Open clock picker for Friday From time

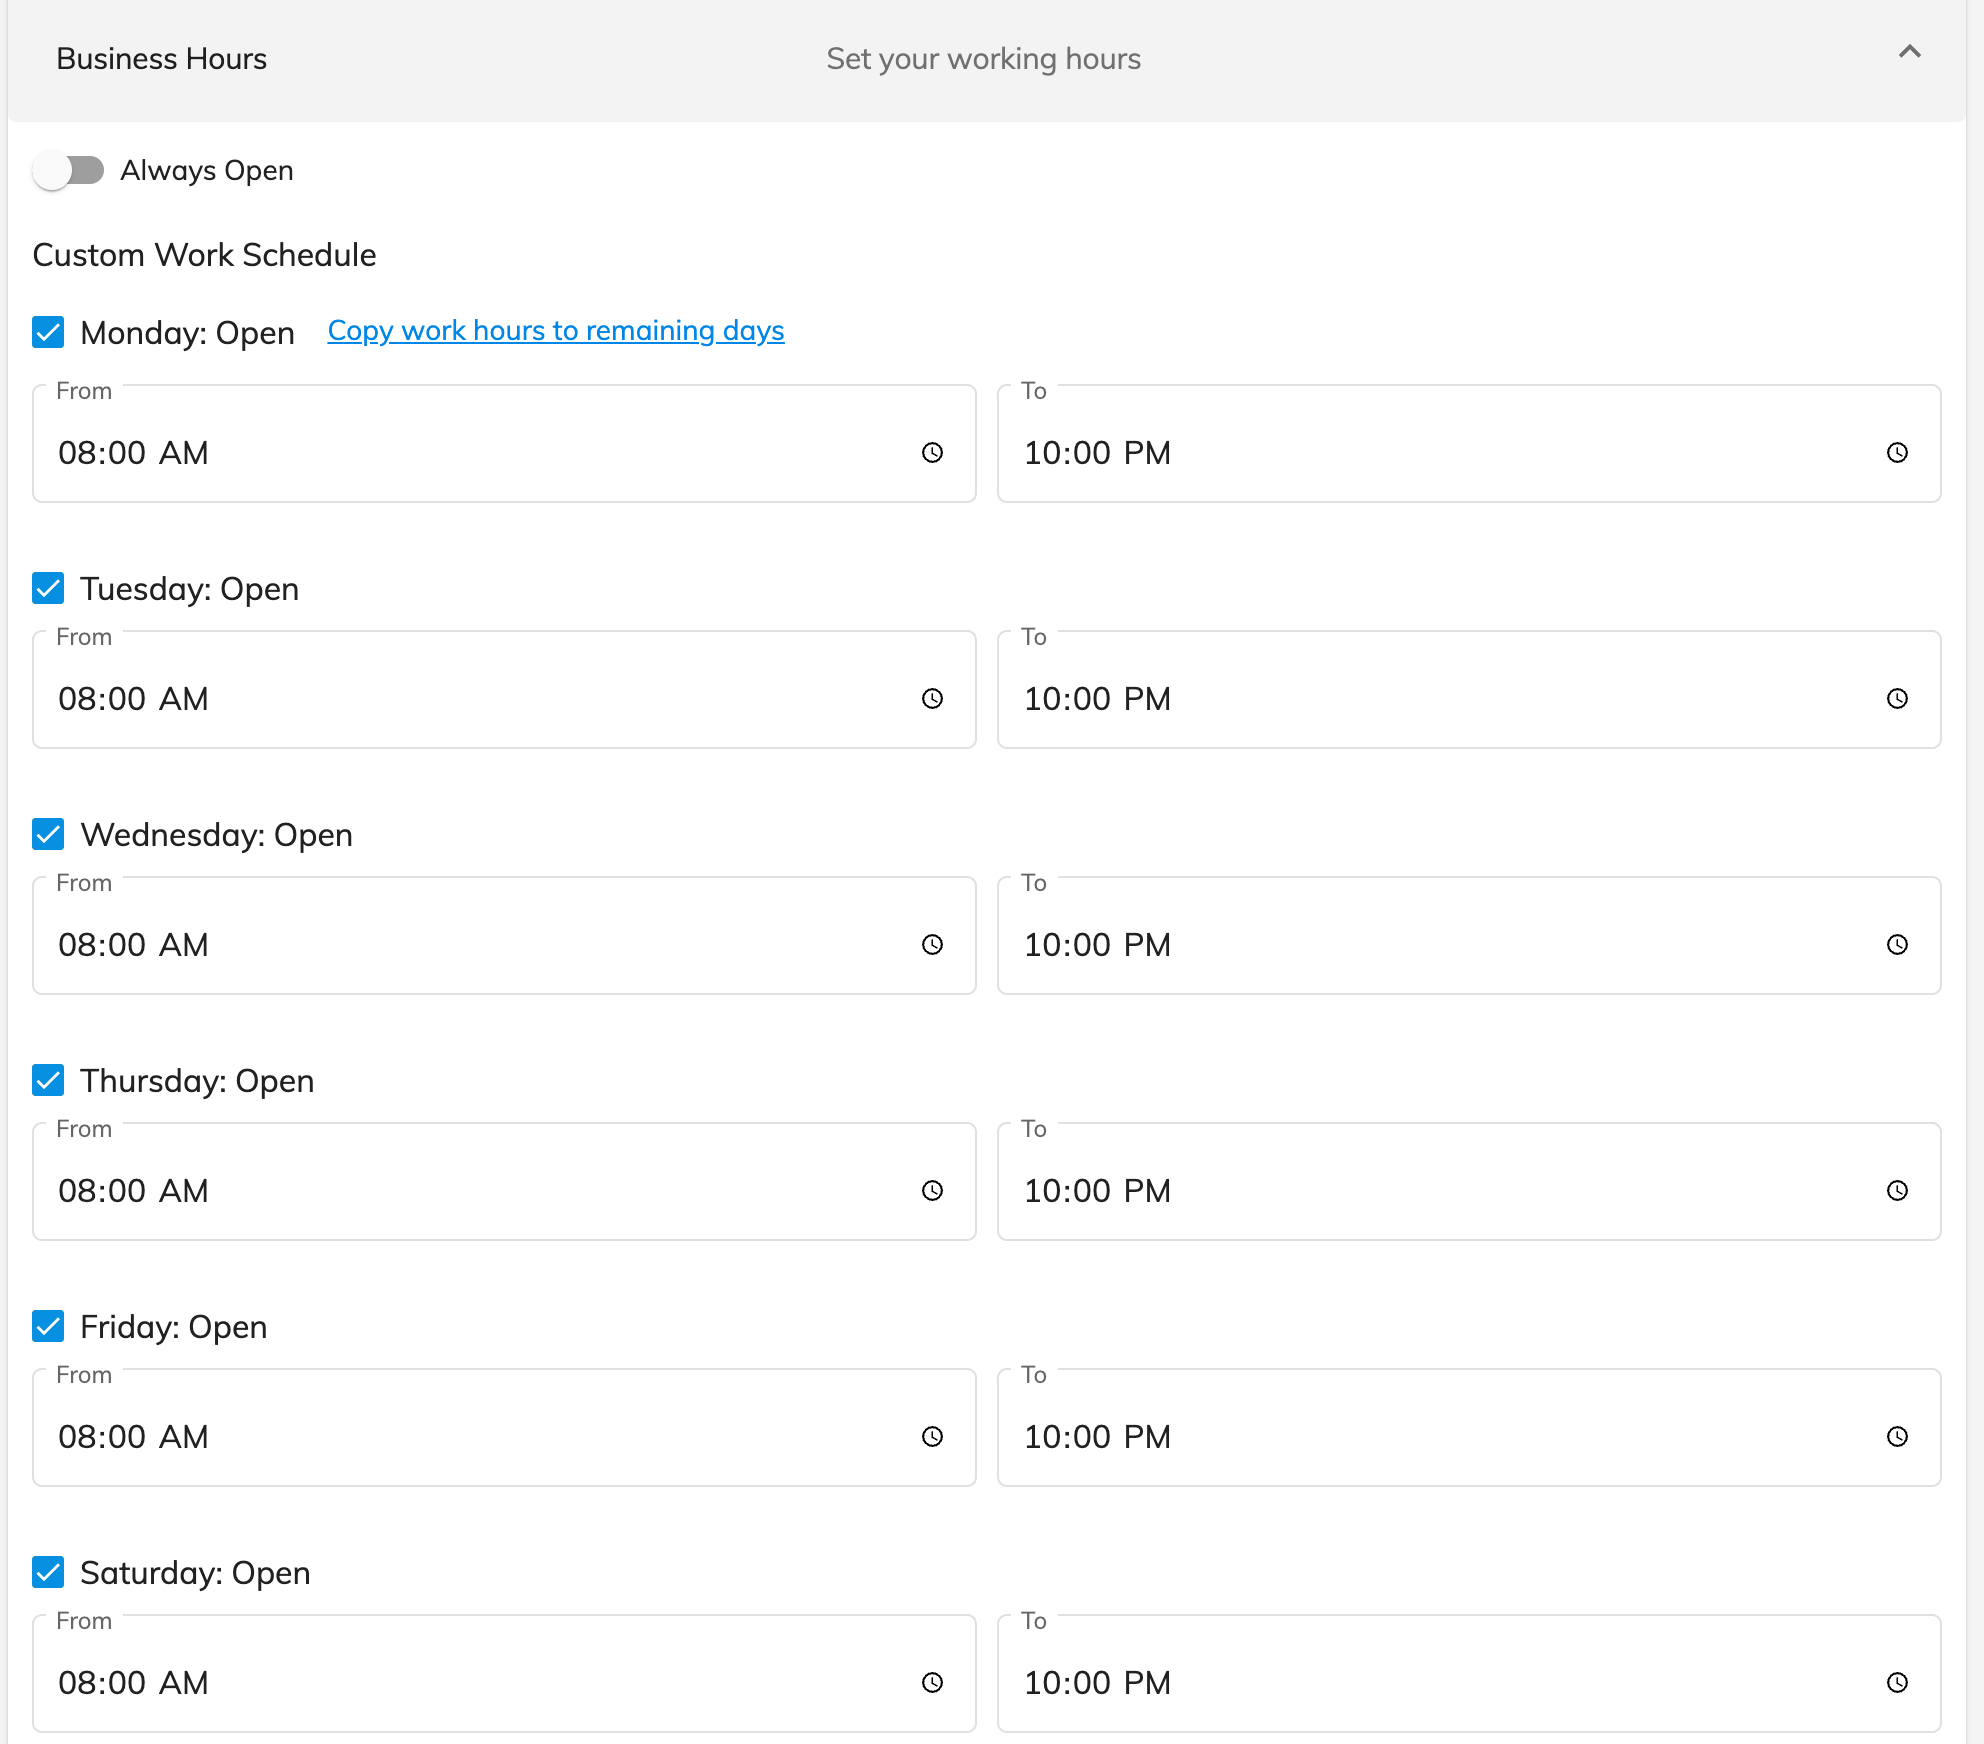click(932, 1437)
